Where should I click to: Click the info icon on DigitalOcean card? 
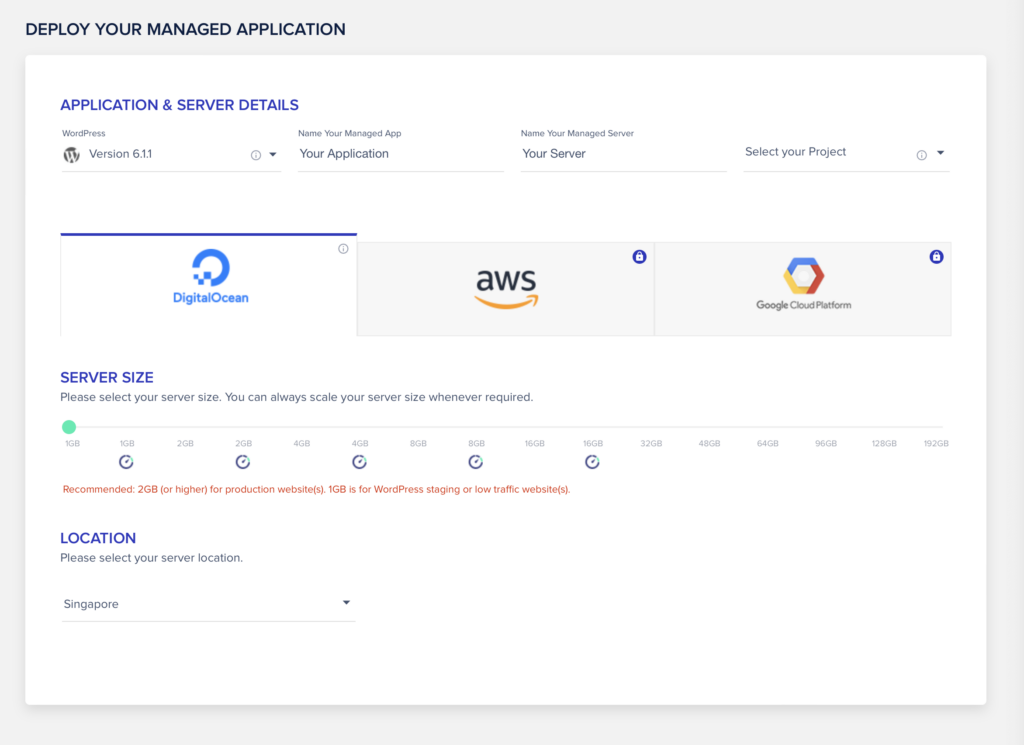343,249
